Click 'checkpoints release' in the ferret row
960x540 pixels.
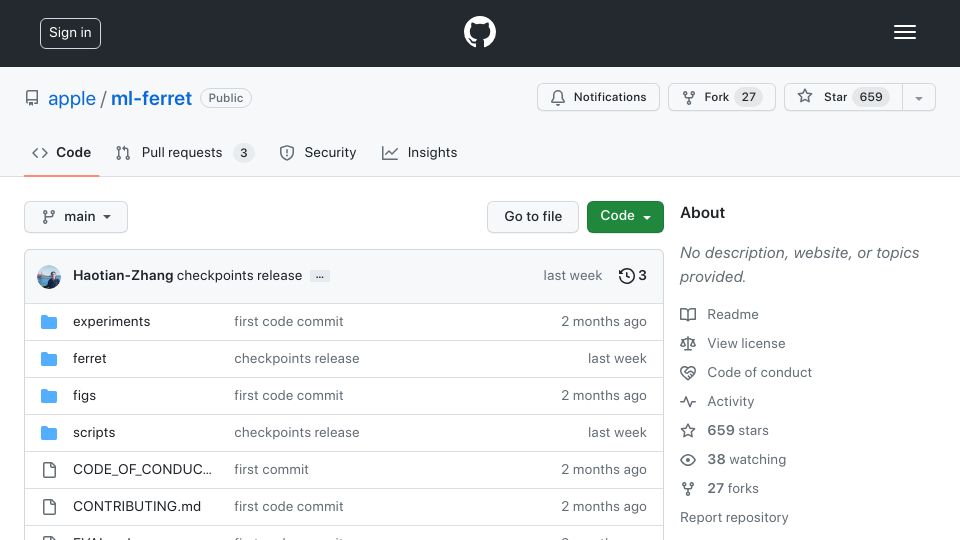click(296, 358)
